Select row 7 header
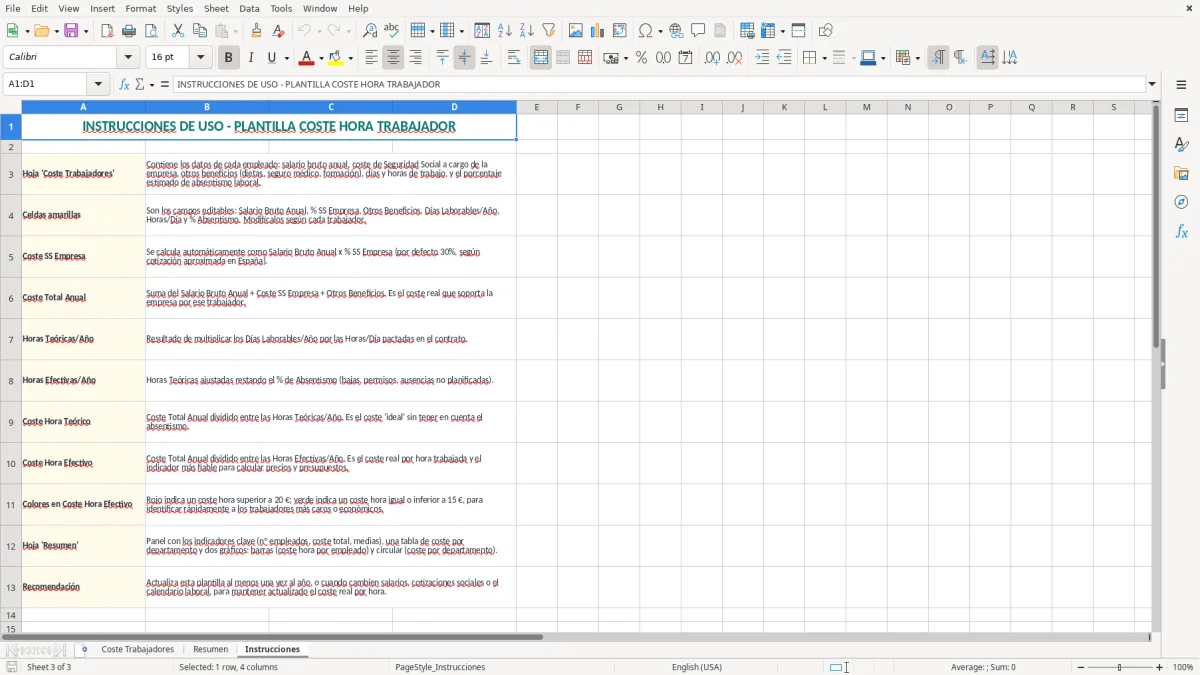The image size is (1200, 675). coord(11,339)
